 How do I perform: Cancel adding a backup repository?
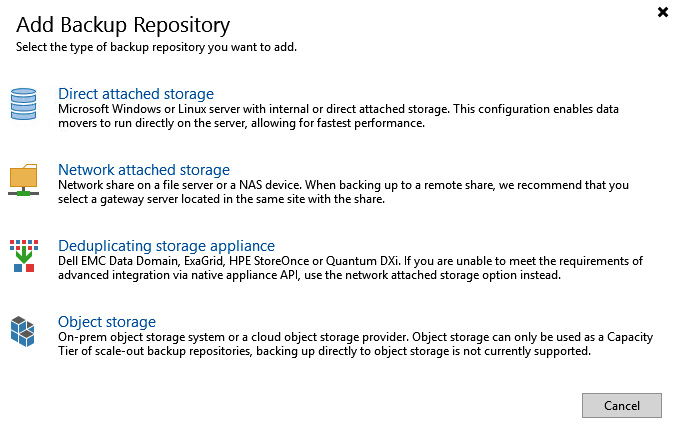621,405
